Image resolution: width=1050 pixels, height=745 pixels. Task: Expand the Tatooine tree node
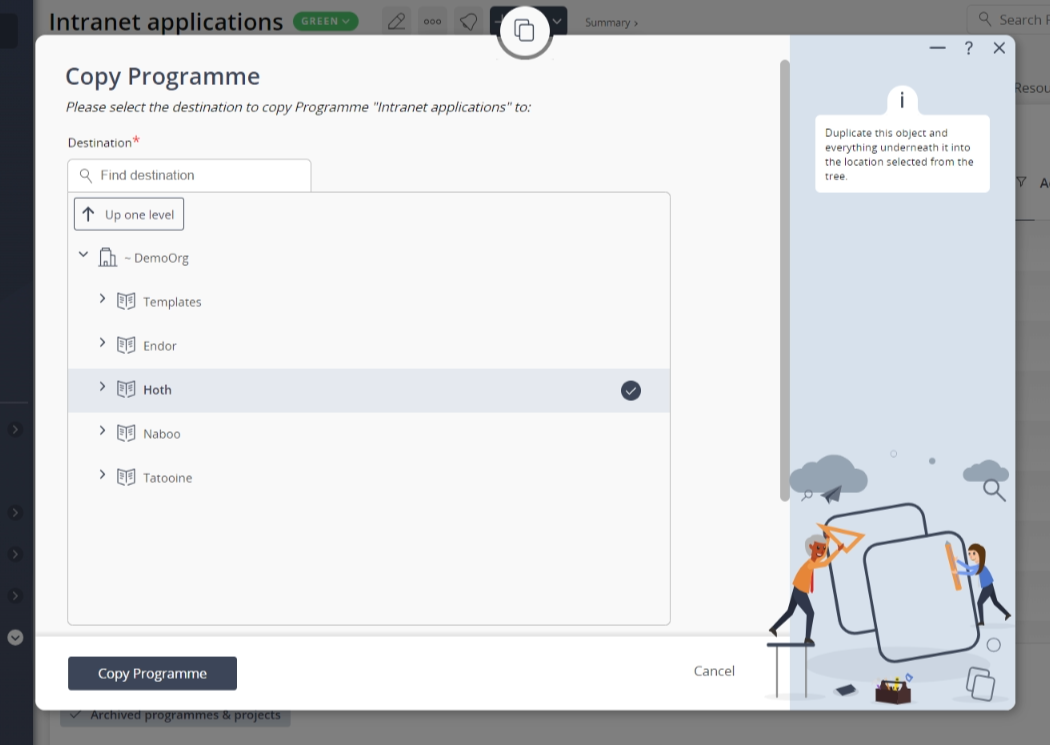102,475
